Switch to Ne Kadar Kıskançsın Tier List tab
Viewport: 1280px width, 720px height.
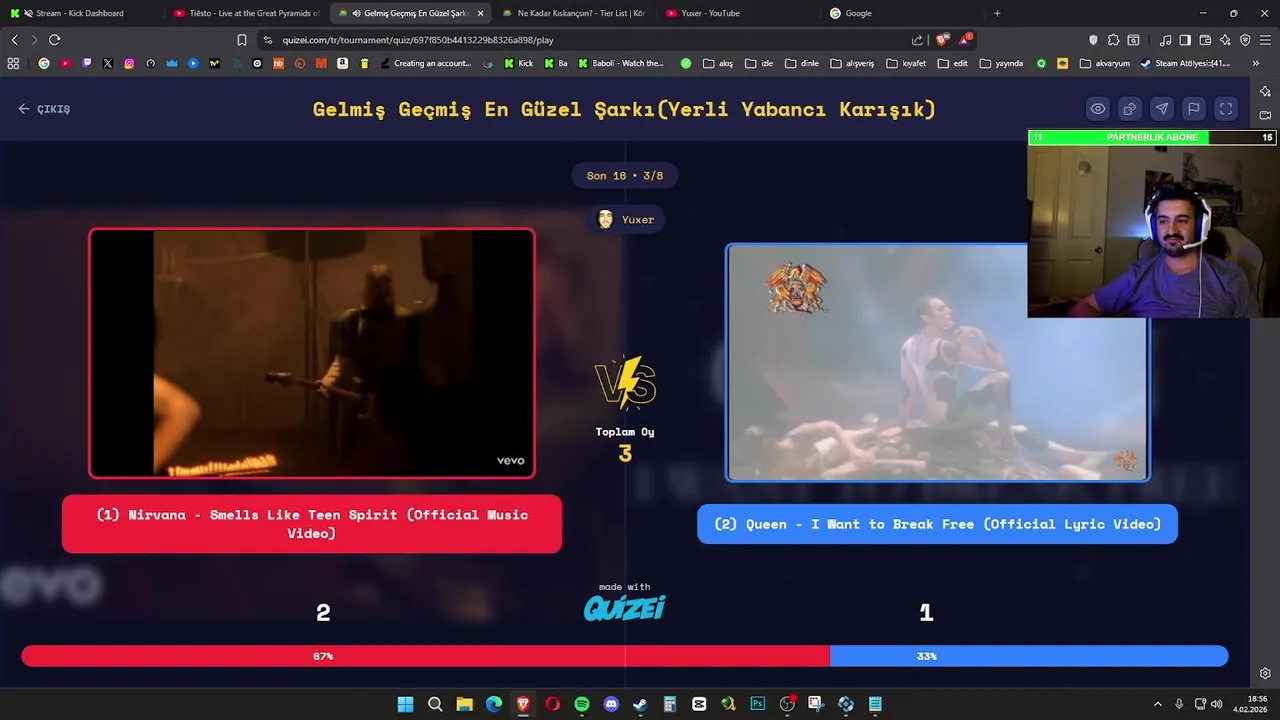[x=574, y=13]
